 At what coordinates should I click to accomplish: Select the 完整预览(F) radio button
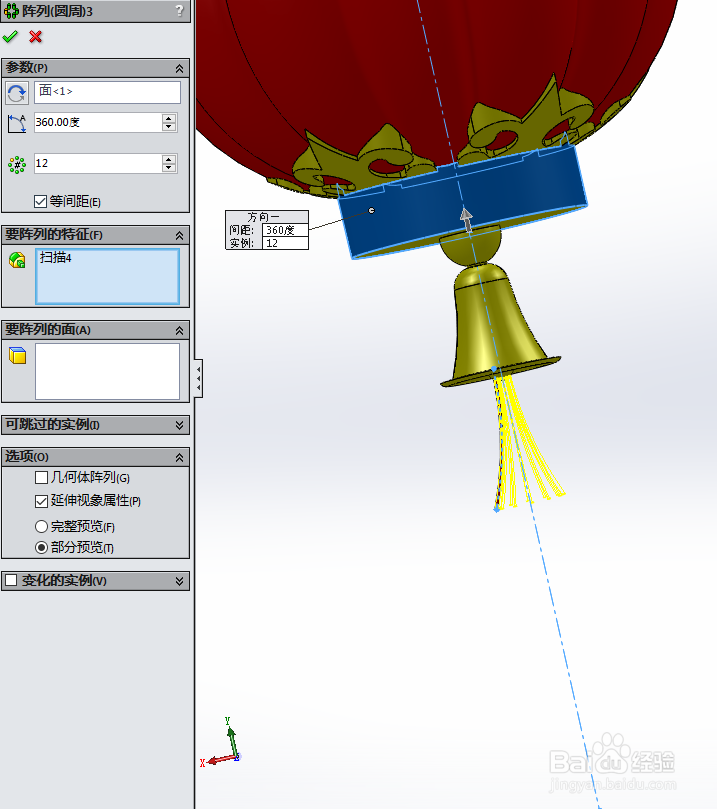[41, 526]
